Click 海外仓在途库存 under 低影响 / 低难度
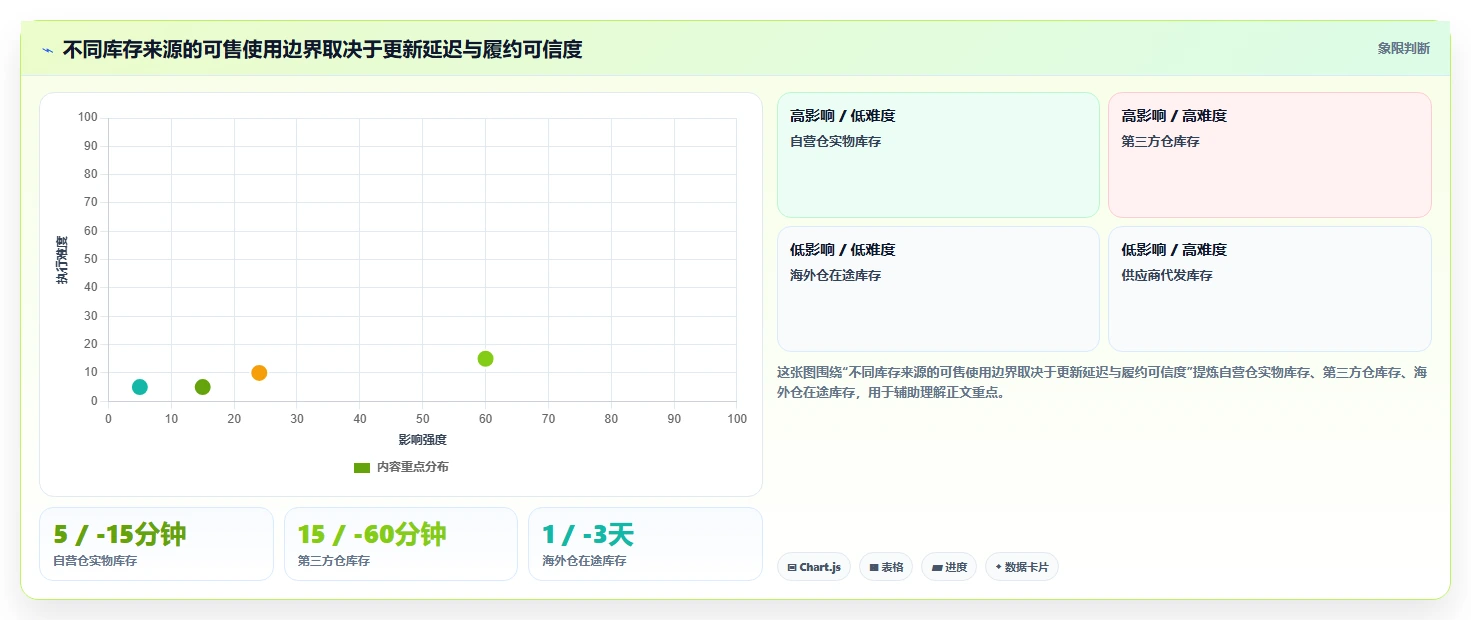 point(836,275)
